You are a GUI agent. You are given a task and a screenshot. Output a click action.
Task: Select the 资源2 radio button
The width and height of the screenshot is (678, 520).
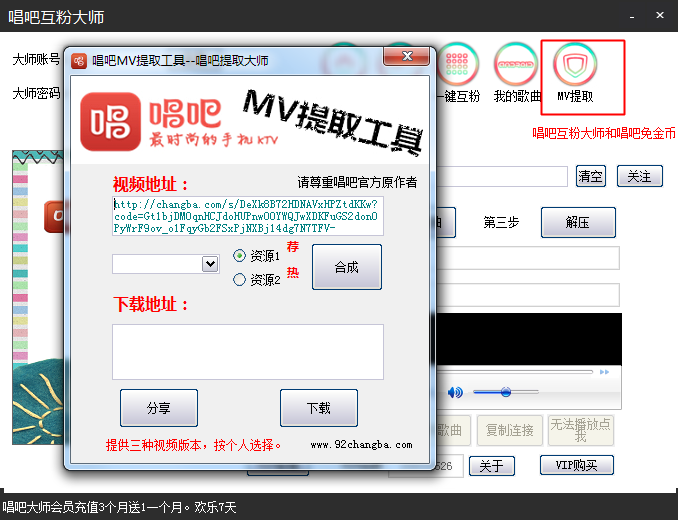(x=239, y=280)
